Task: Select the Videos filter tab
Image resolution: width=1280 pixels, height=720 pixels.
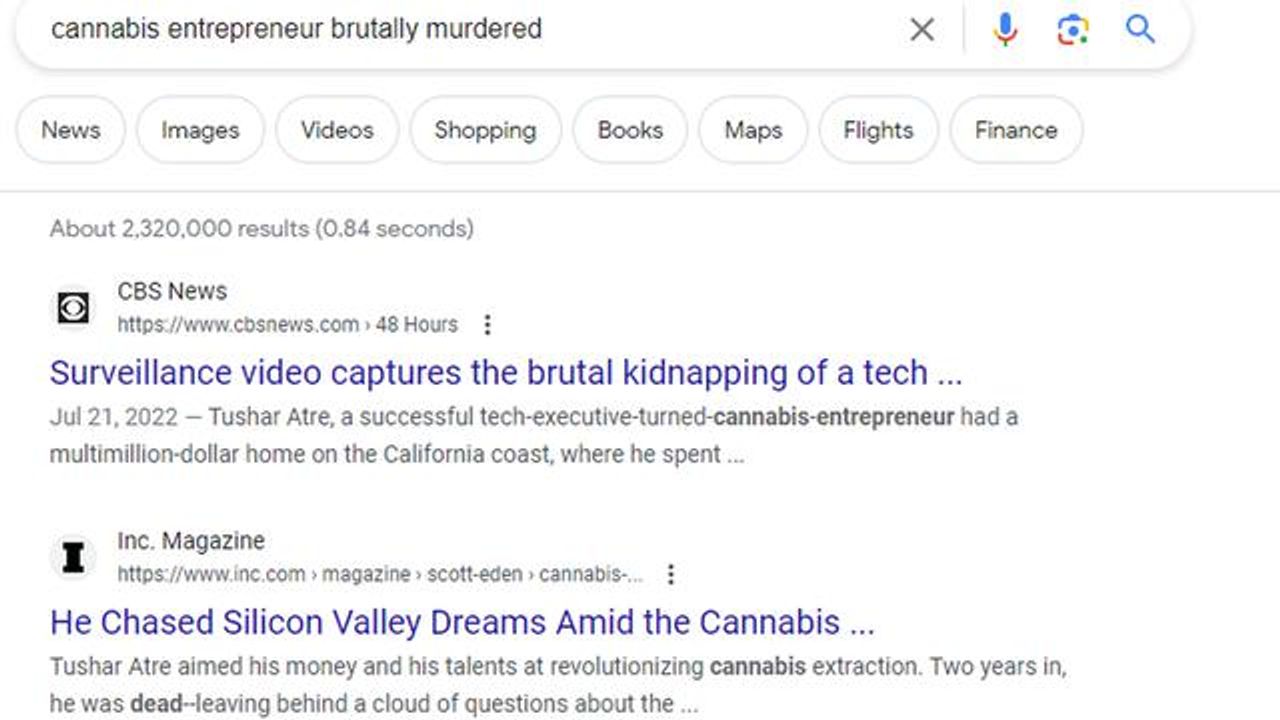Action: coord(337,130)
